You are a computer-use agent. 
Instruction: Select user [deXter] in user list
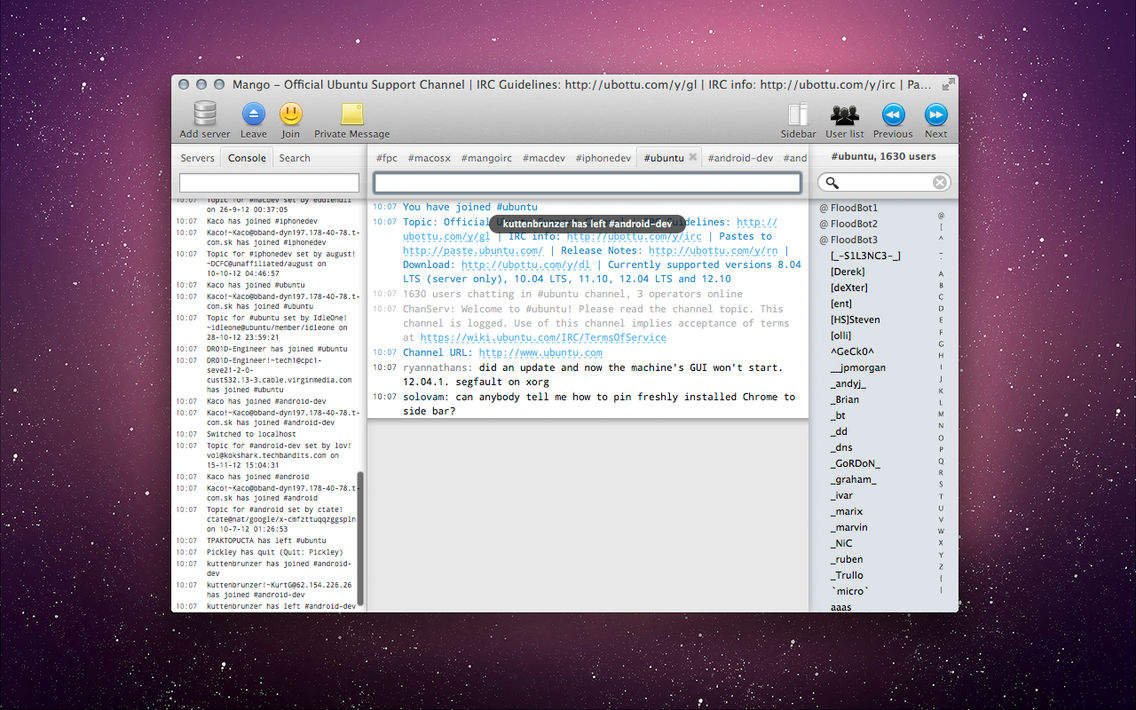(849, 288)
